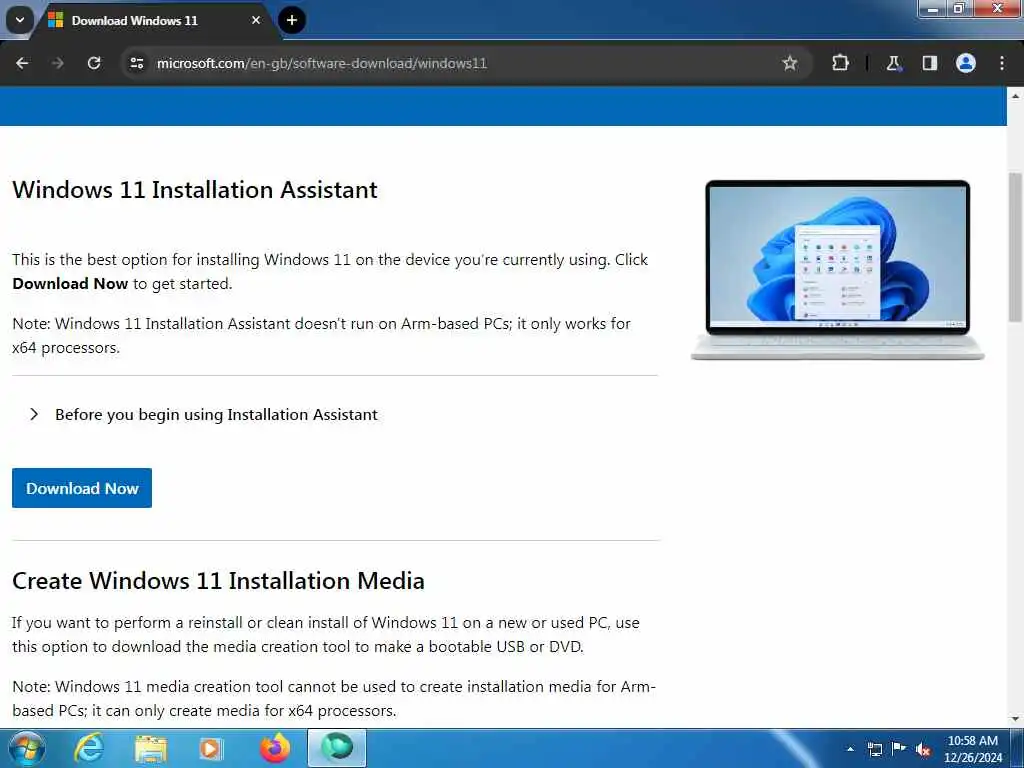
Task: Open the network tray icon
Action: coord(874,749)
